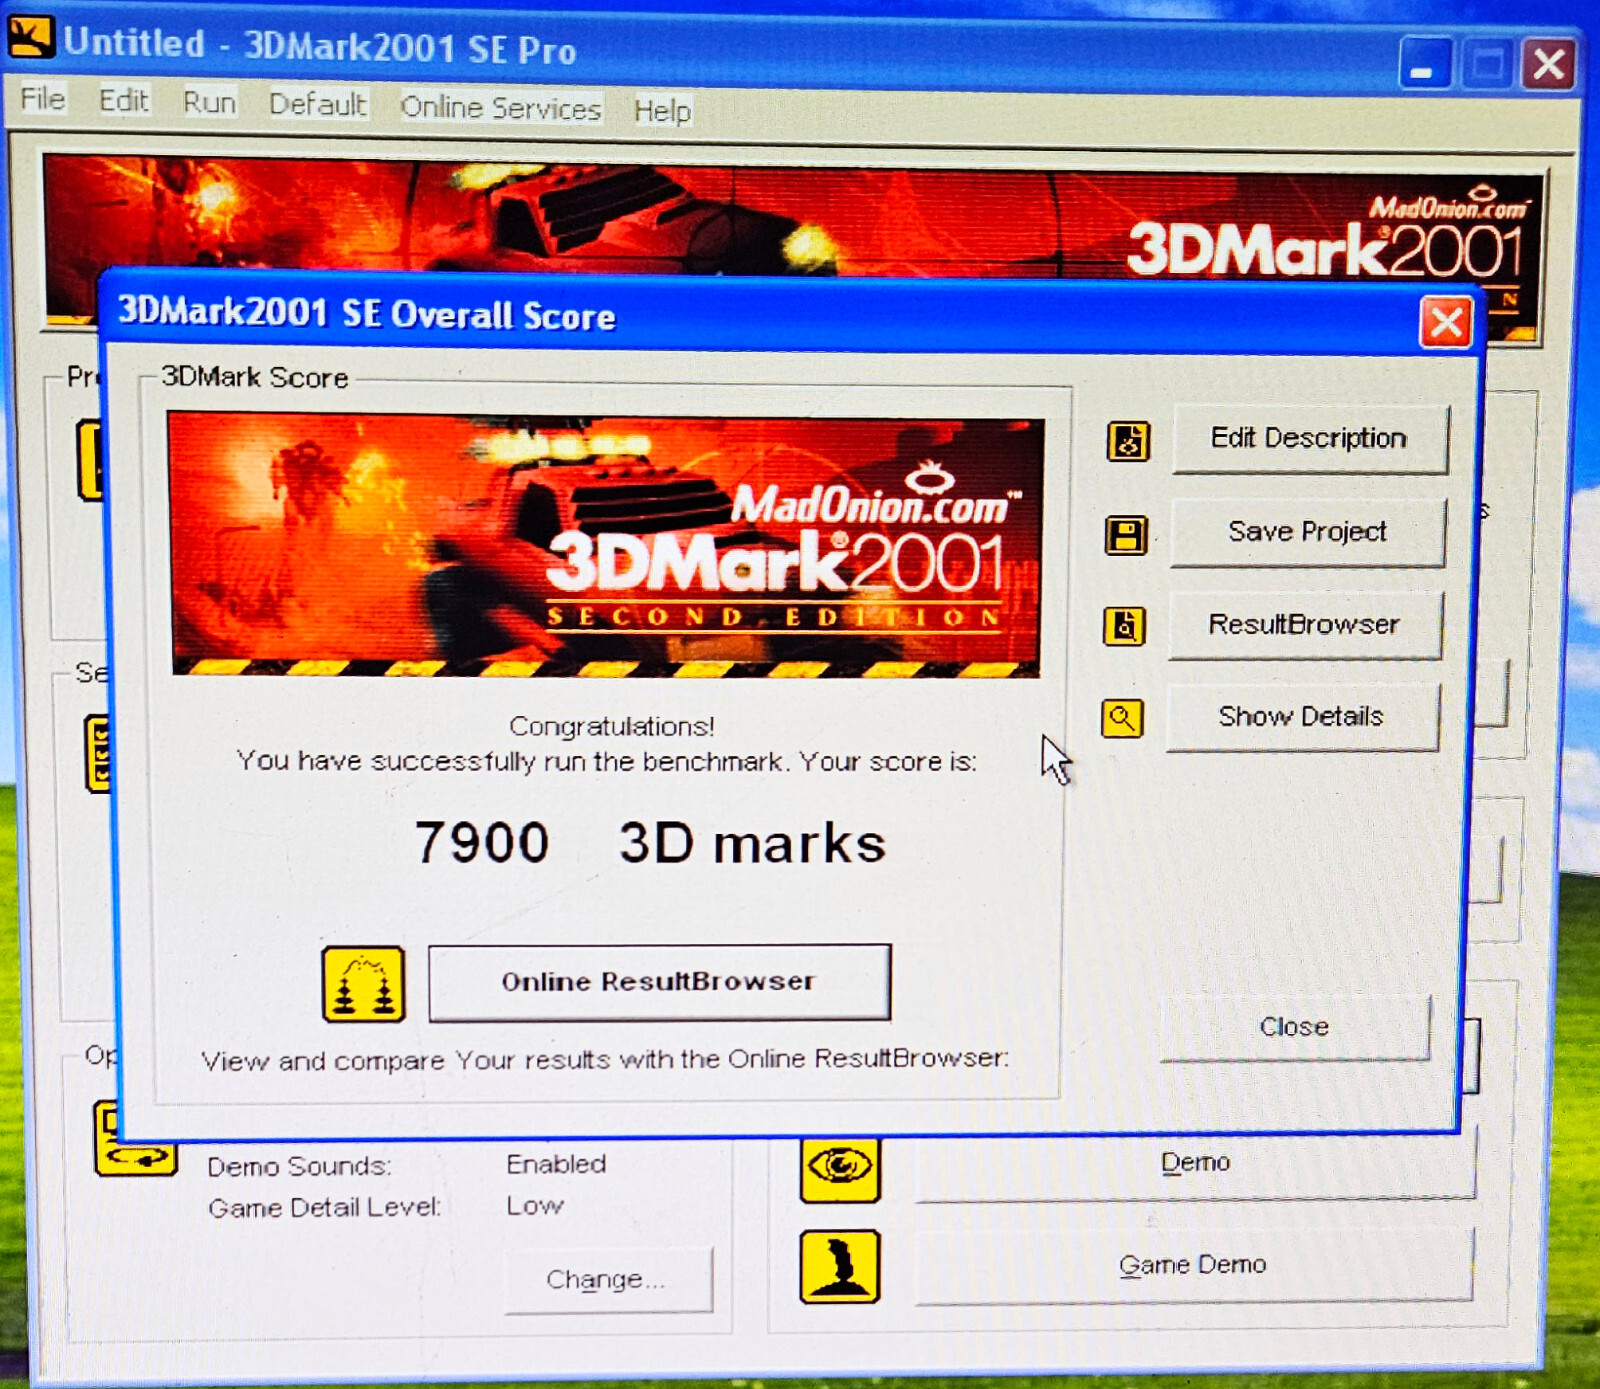
Task: Click the 'Demo Sounds:' label
Action: pyautogui.click(x=298, y=1166)
